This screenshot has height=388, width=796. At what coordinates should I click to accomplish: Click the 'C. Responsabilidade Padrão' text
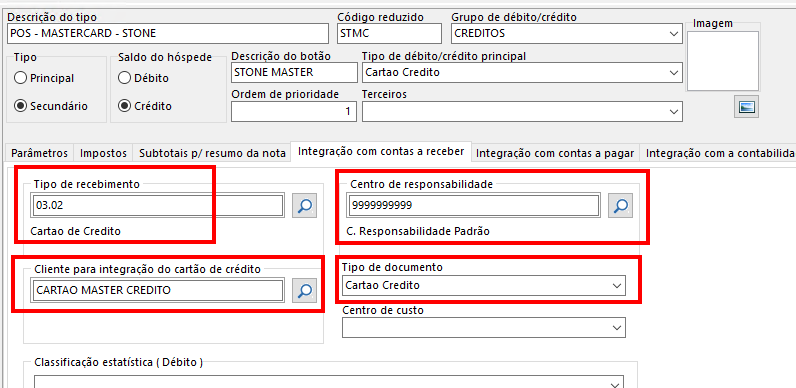[418, 232]
